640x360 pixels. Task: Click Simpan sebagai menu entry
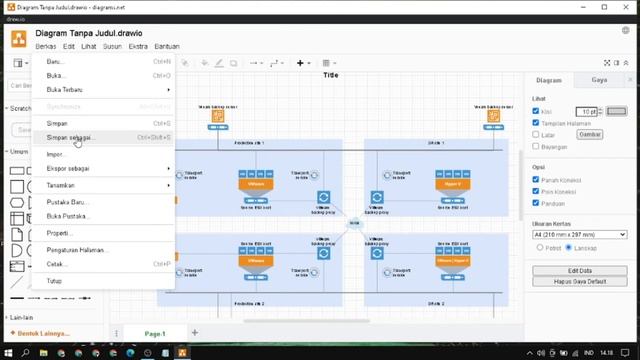pos(103,138)
